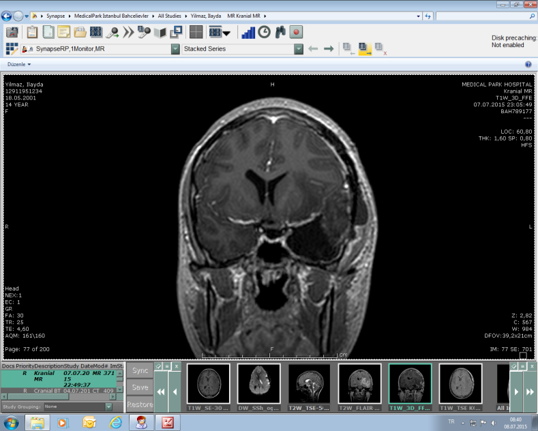
Task: Click All Studies in the breadcrumb path
Action: (169, 16)
